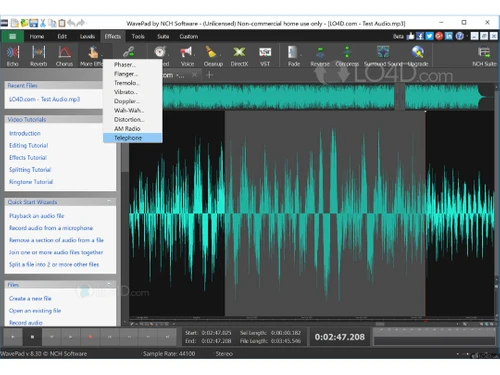Click the undo arrow icon
Image resolution: width=500 pixels, height=375 pixels.
point(71,23)
